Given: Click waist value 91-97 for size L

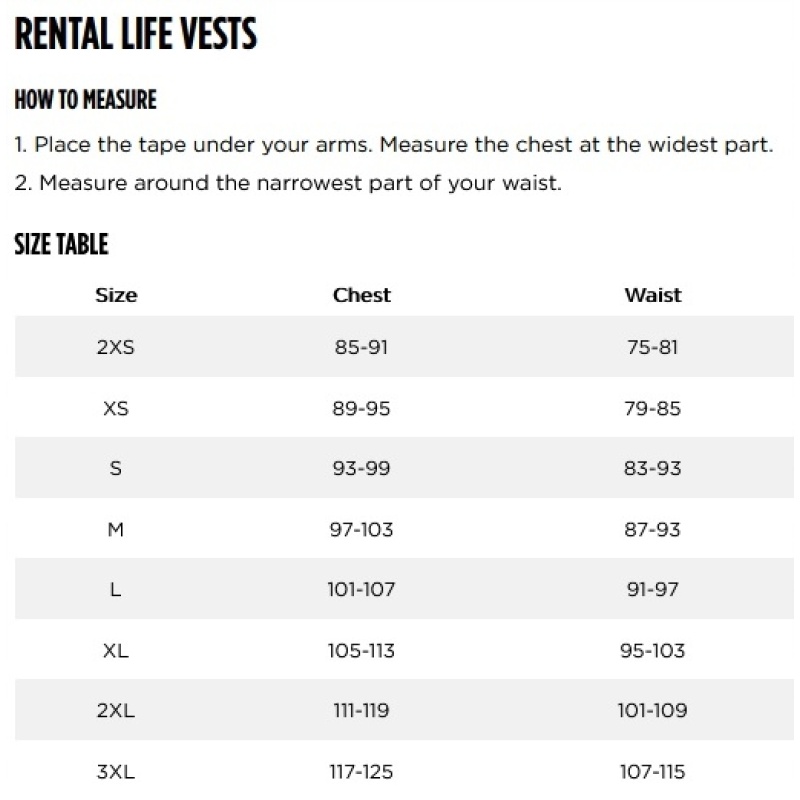Looking at the screenshot, I should [653, 589].
